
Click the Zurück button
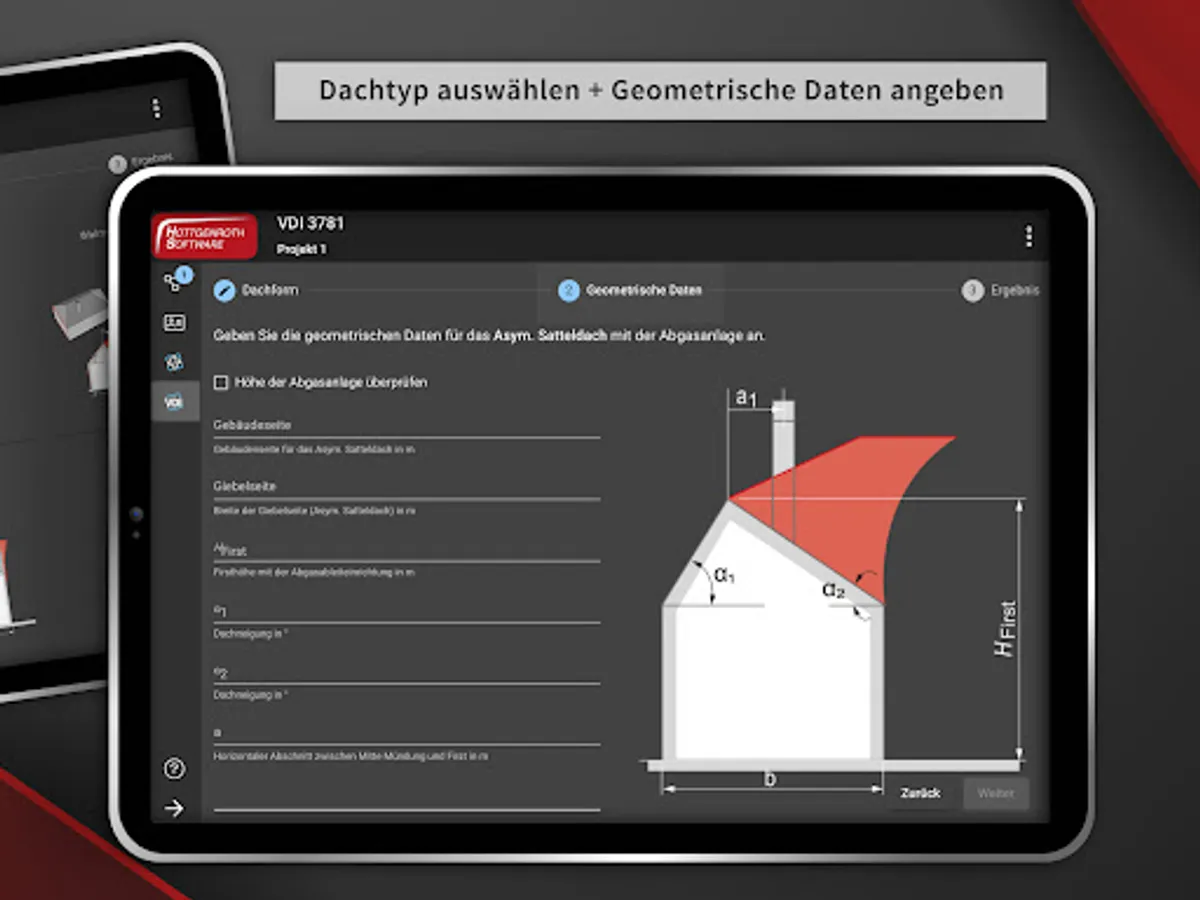[920, 793]
